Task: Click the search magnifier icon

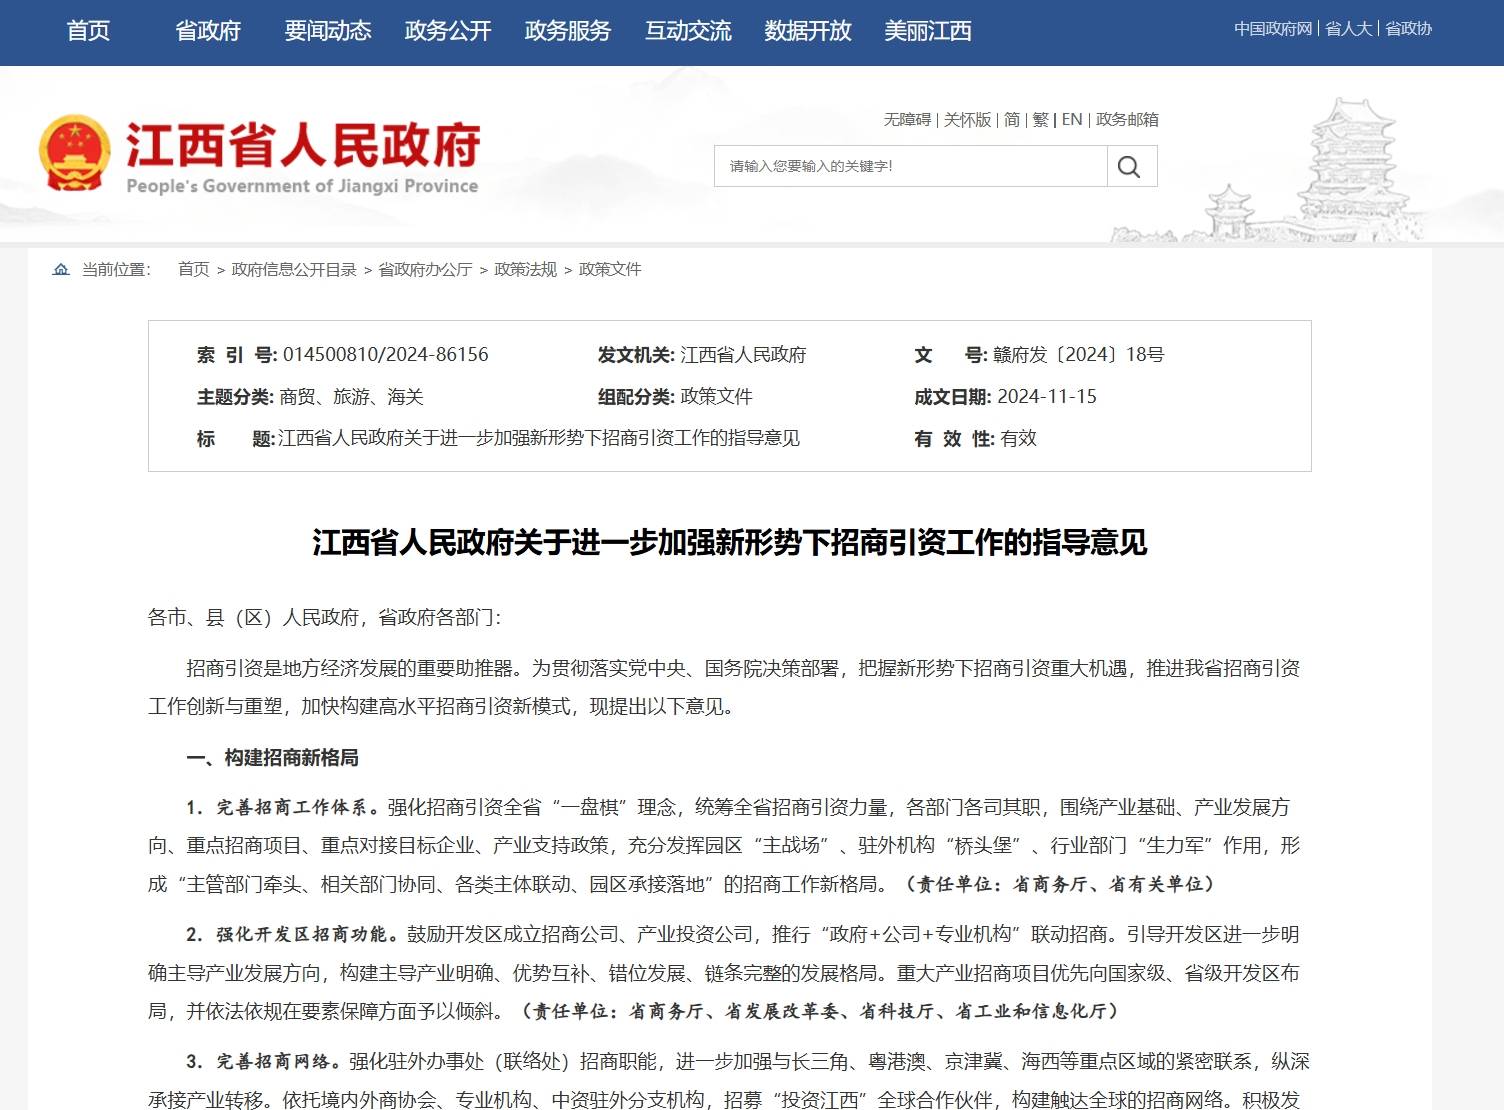Action: tap(1130, 167)
